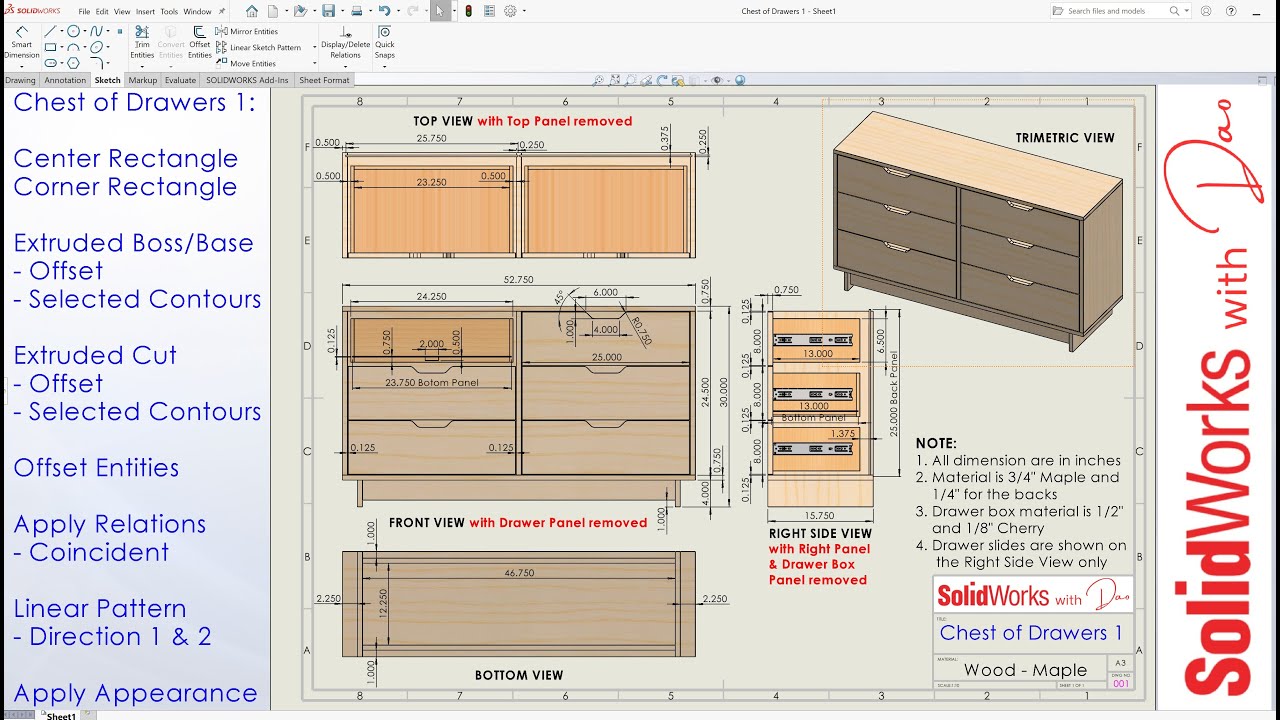Image resolution: width=1280 pixels, height=720 pixels.
Task: Click the Select cursor tool
Action: pyautogui.click(x=440, y=11)
